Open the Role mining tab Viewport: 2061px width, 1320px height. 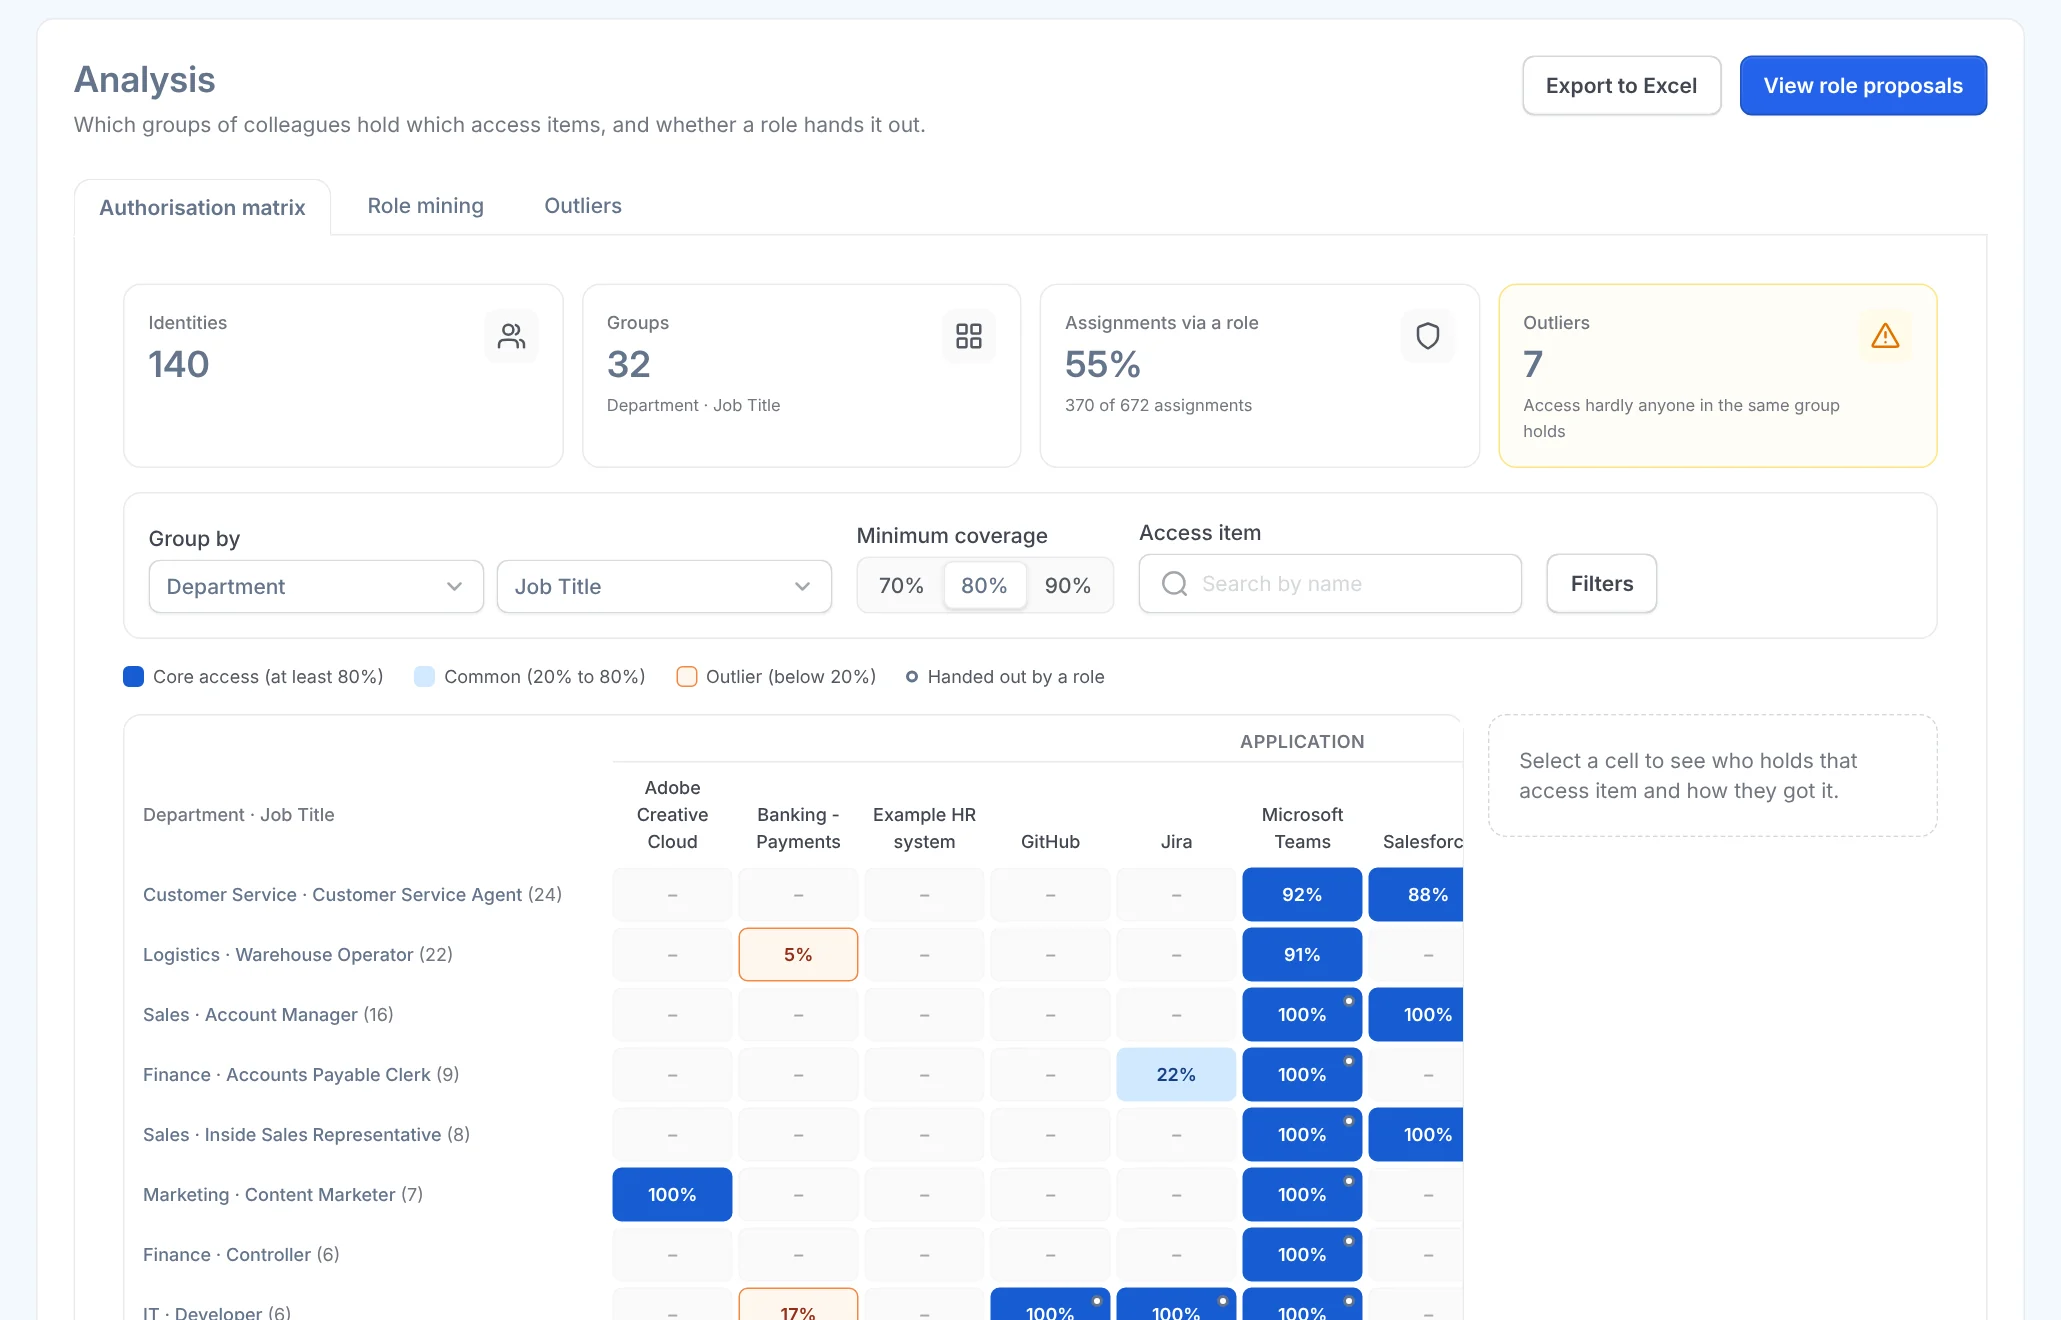(425, 206)
